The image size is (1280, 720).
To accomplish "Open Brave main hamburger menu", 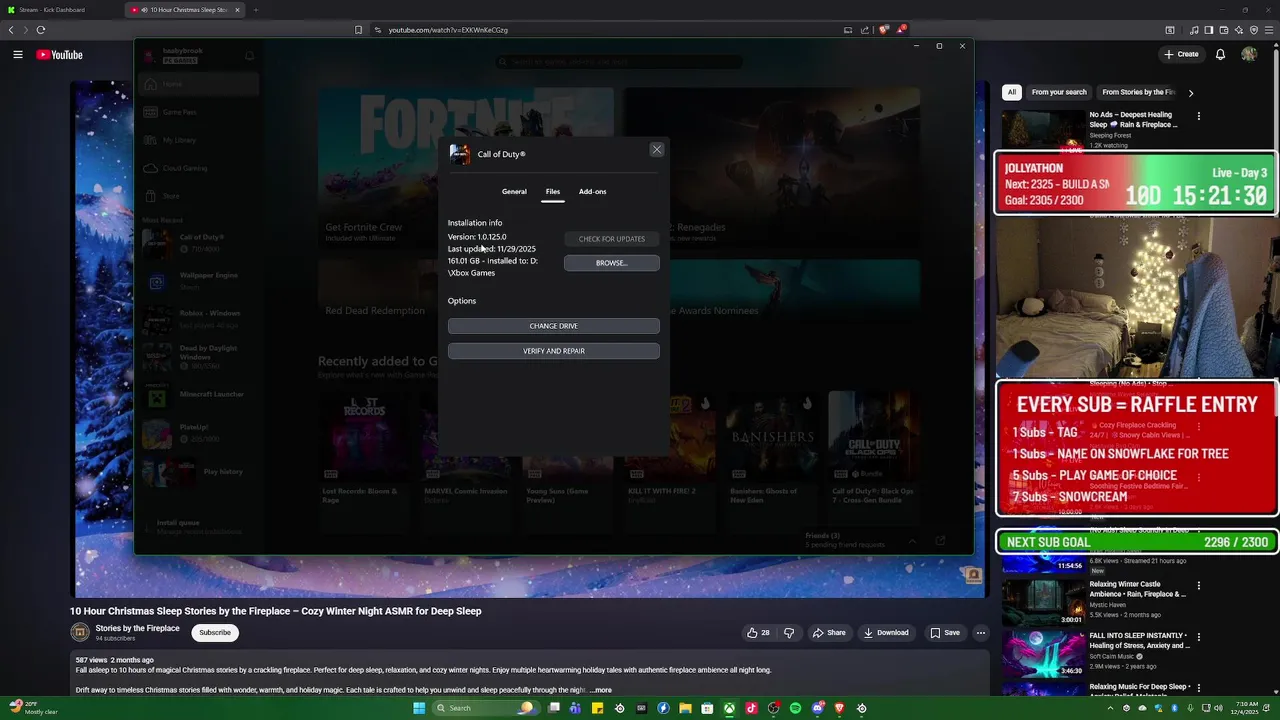I will pyautogui.click(x=1269, y=30).
